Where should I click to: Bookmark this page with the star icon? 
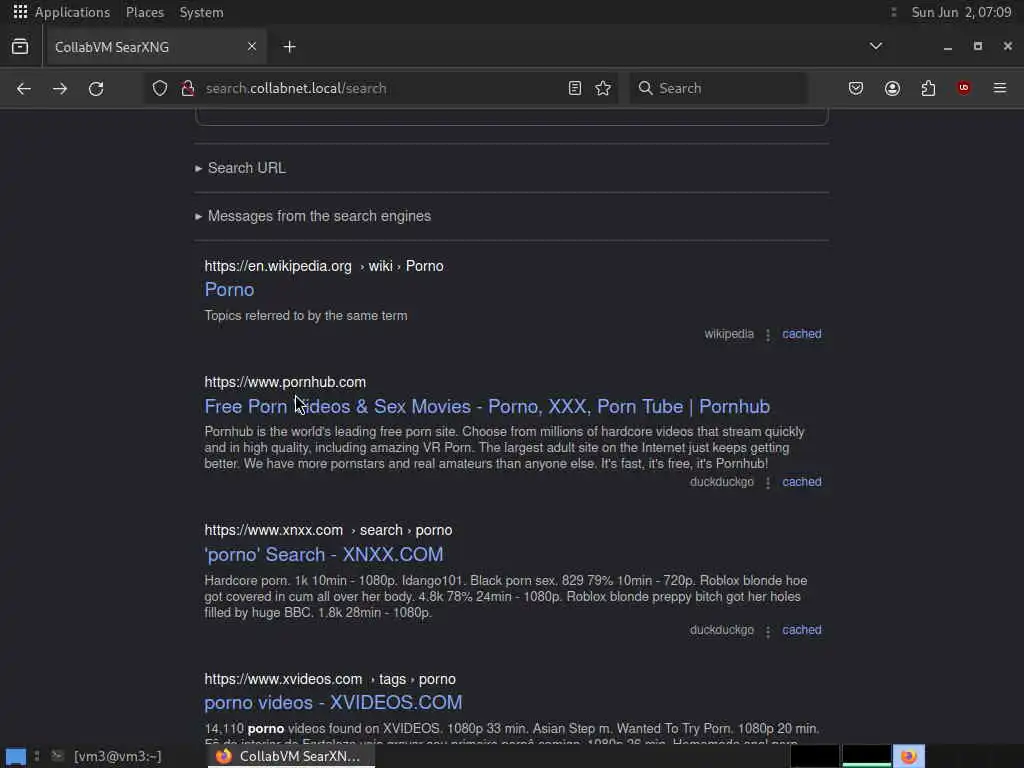603,88
